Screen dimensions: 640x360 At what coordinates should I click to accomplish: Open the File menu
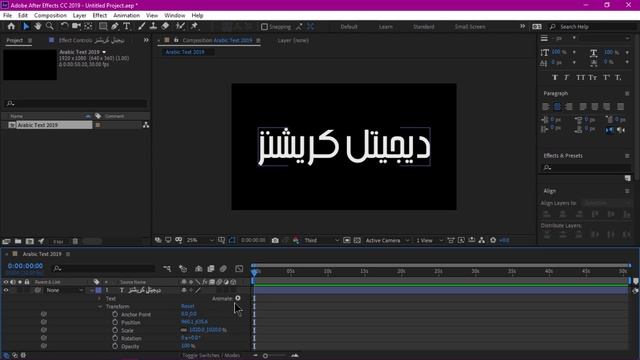(x=7, y=15)
